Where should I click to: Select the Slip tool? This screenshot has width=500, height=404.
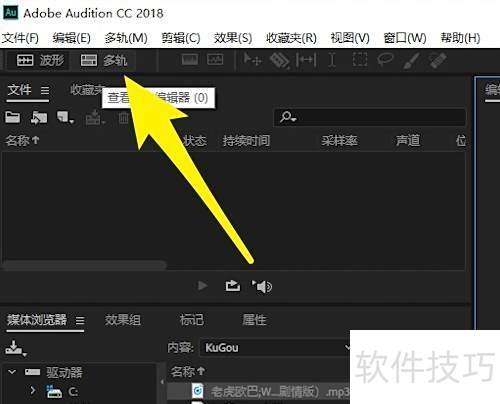tap(306, 60)
